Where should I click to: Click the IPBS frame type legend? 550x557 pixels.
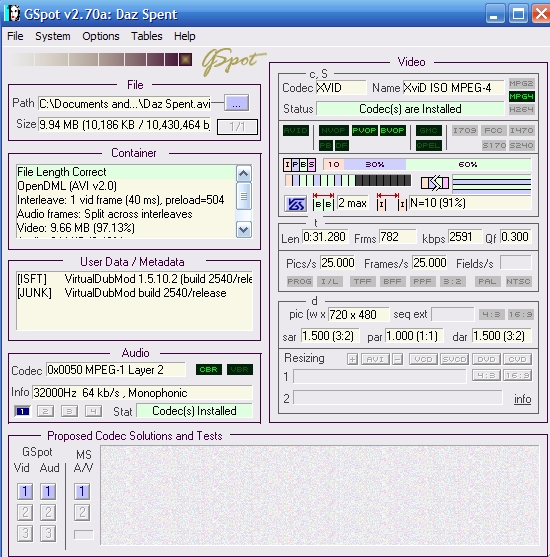point(299,164)
